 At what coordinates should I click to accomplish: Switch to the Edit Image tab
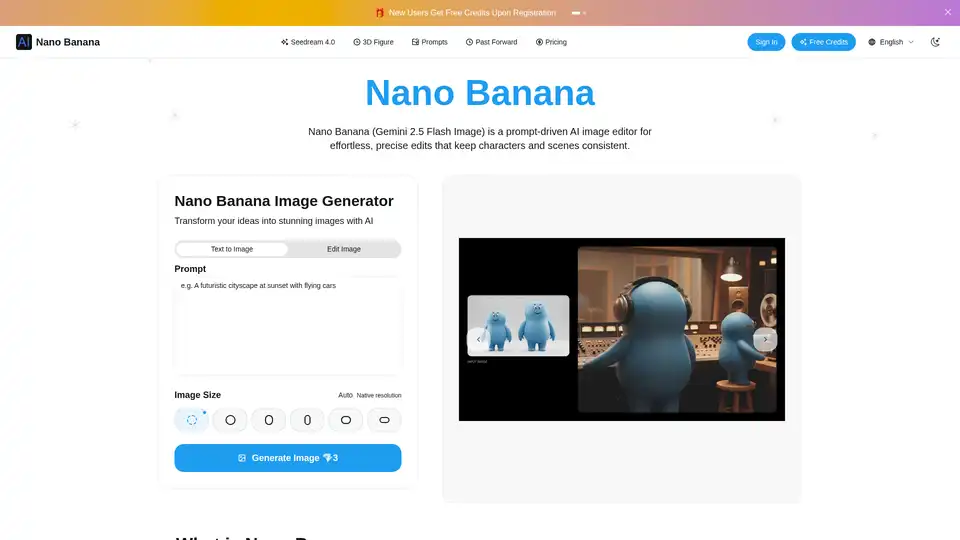(x=344, y=249)
